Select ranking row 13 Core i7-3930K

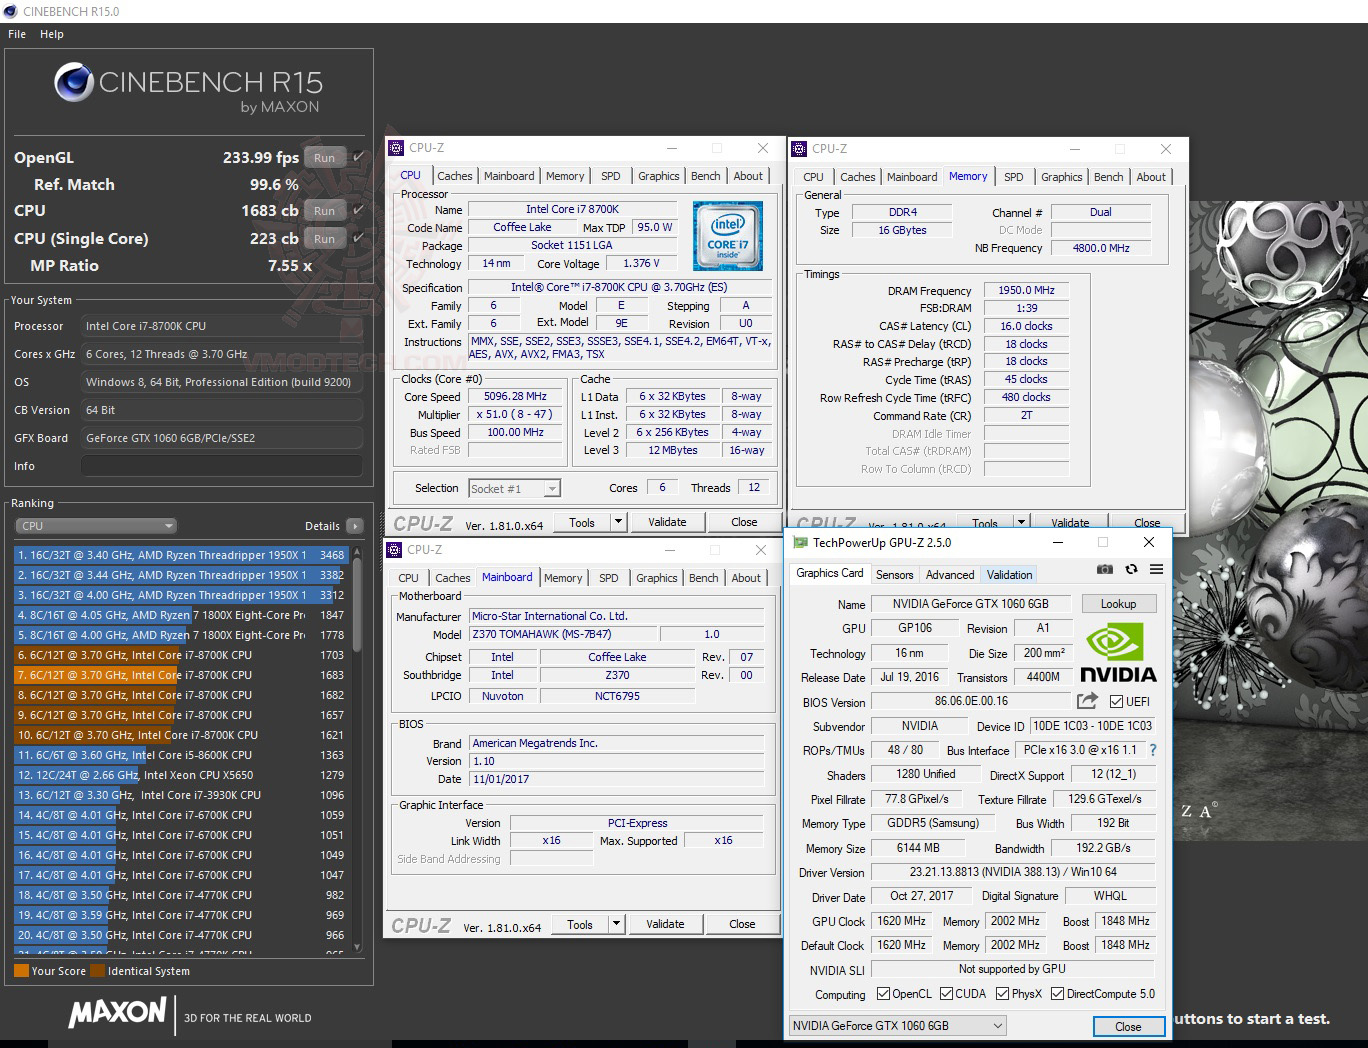(x=181, y=795)
